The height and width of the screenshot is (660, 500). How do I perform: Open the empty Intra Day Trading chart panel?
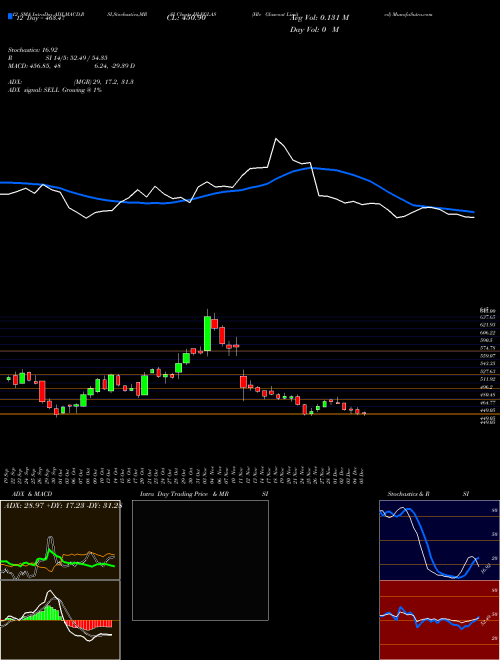(200, 560)
